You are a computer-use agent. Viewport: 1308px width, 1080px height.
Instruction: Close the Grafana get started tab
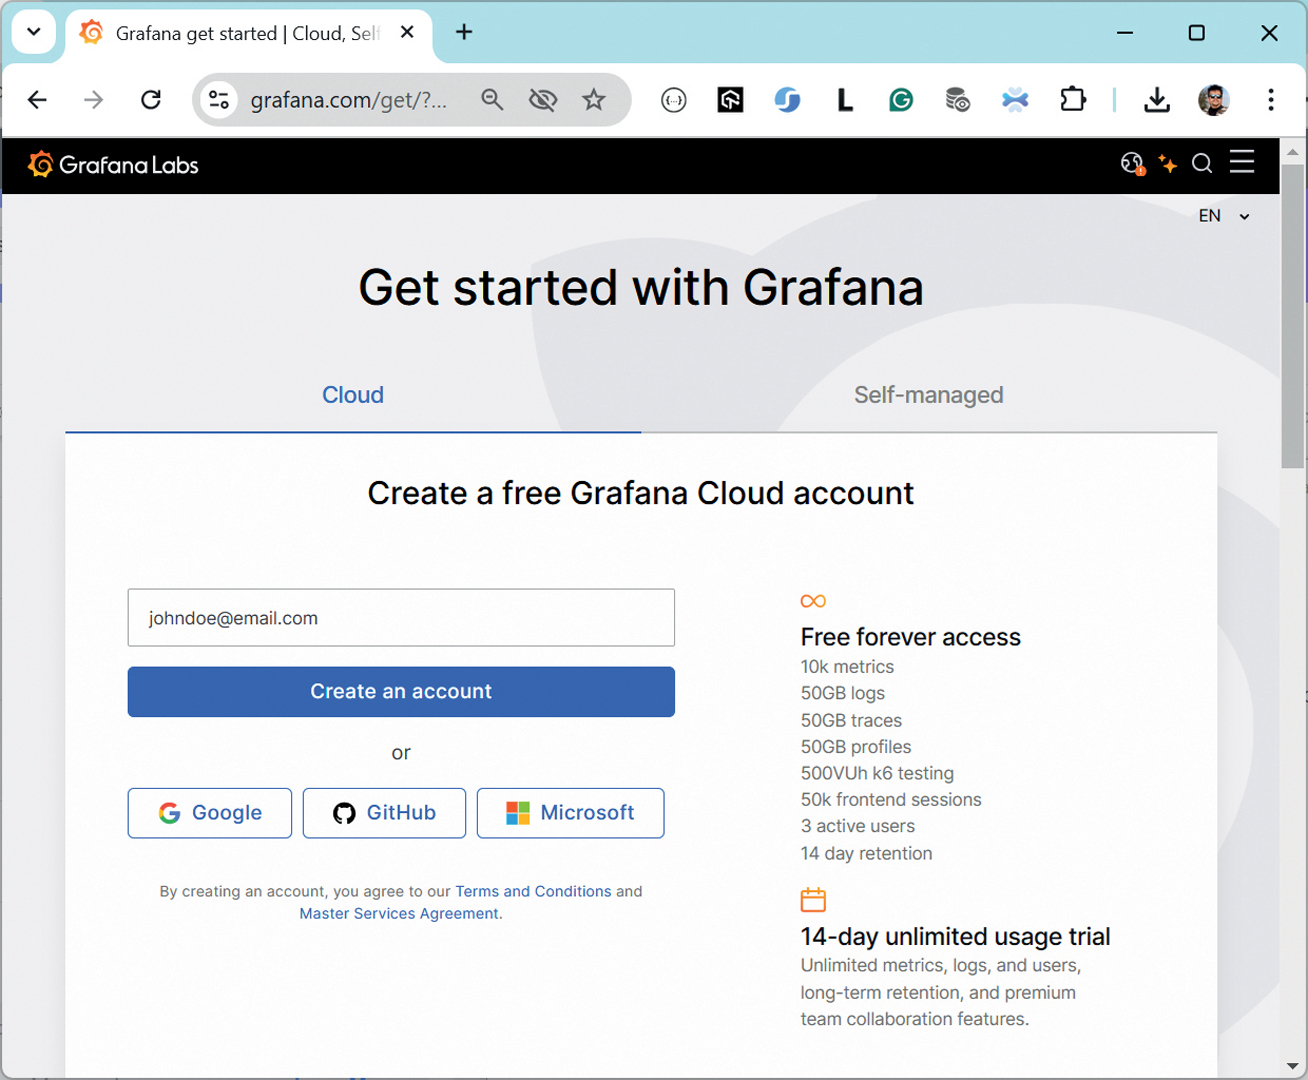[407, 33]
